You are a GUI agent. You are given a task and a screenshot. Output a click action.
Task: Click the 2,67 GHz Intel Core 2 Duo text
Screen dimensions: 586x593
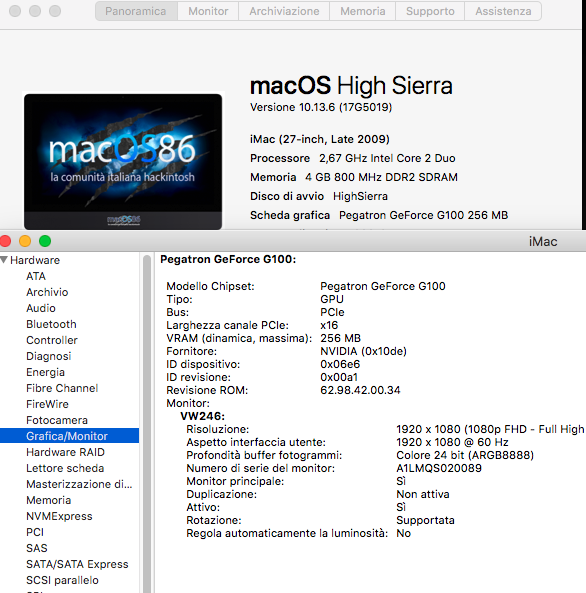387,158
